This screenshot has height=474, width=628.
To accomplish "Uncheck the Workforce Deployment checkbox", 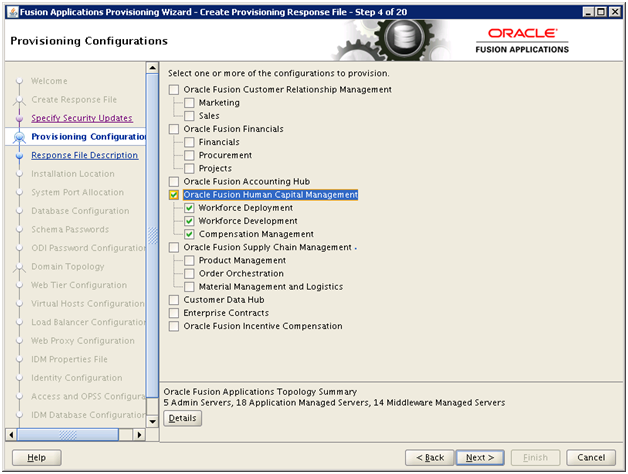I will click(189, 208).
